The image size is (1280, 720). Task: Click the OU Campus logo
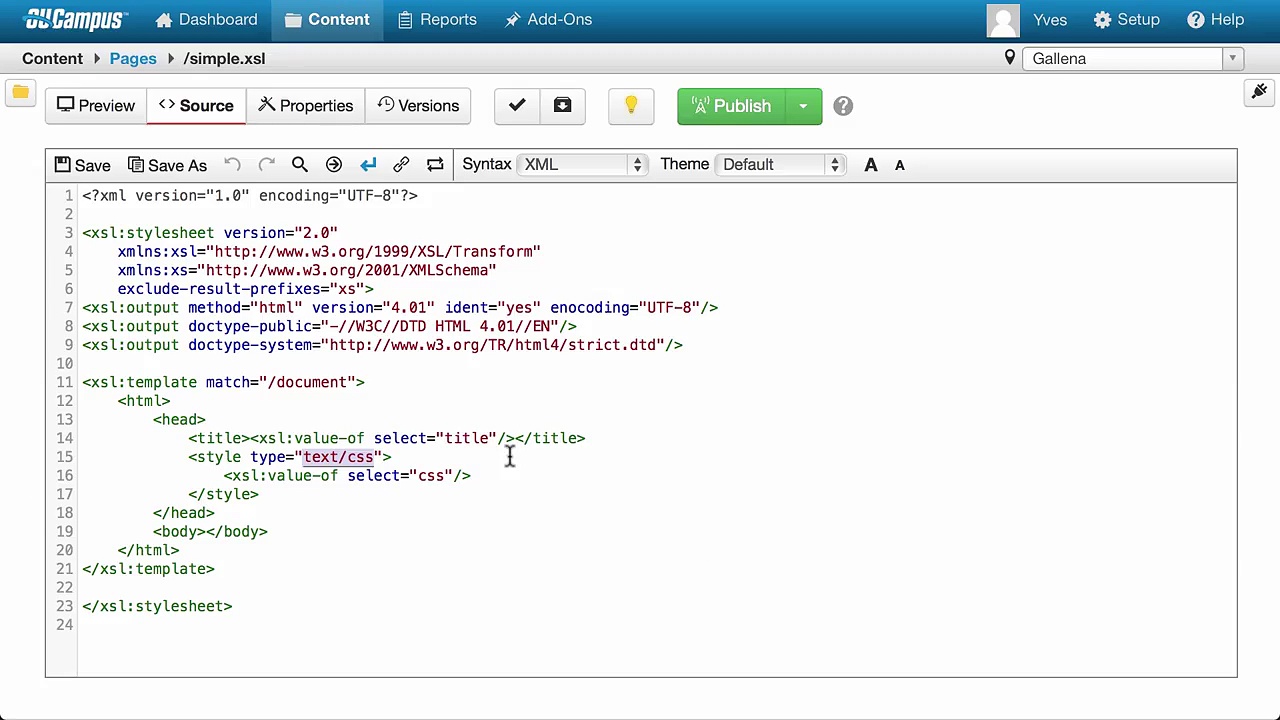click(x=75, y=20)
